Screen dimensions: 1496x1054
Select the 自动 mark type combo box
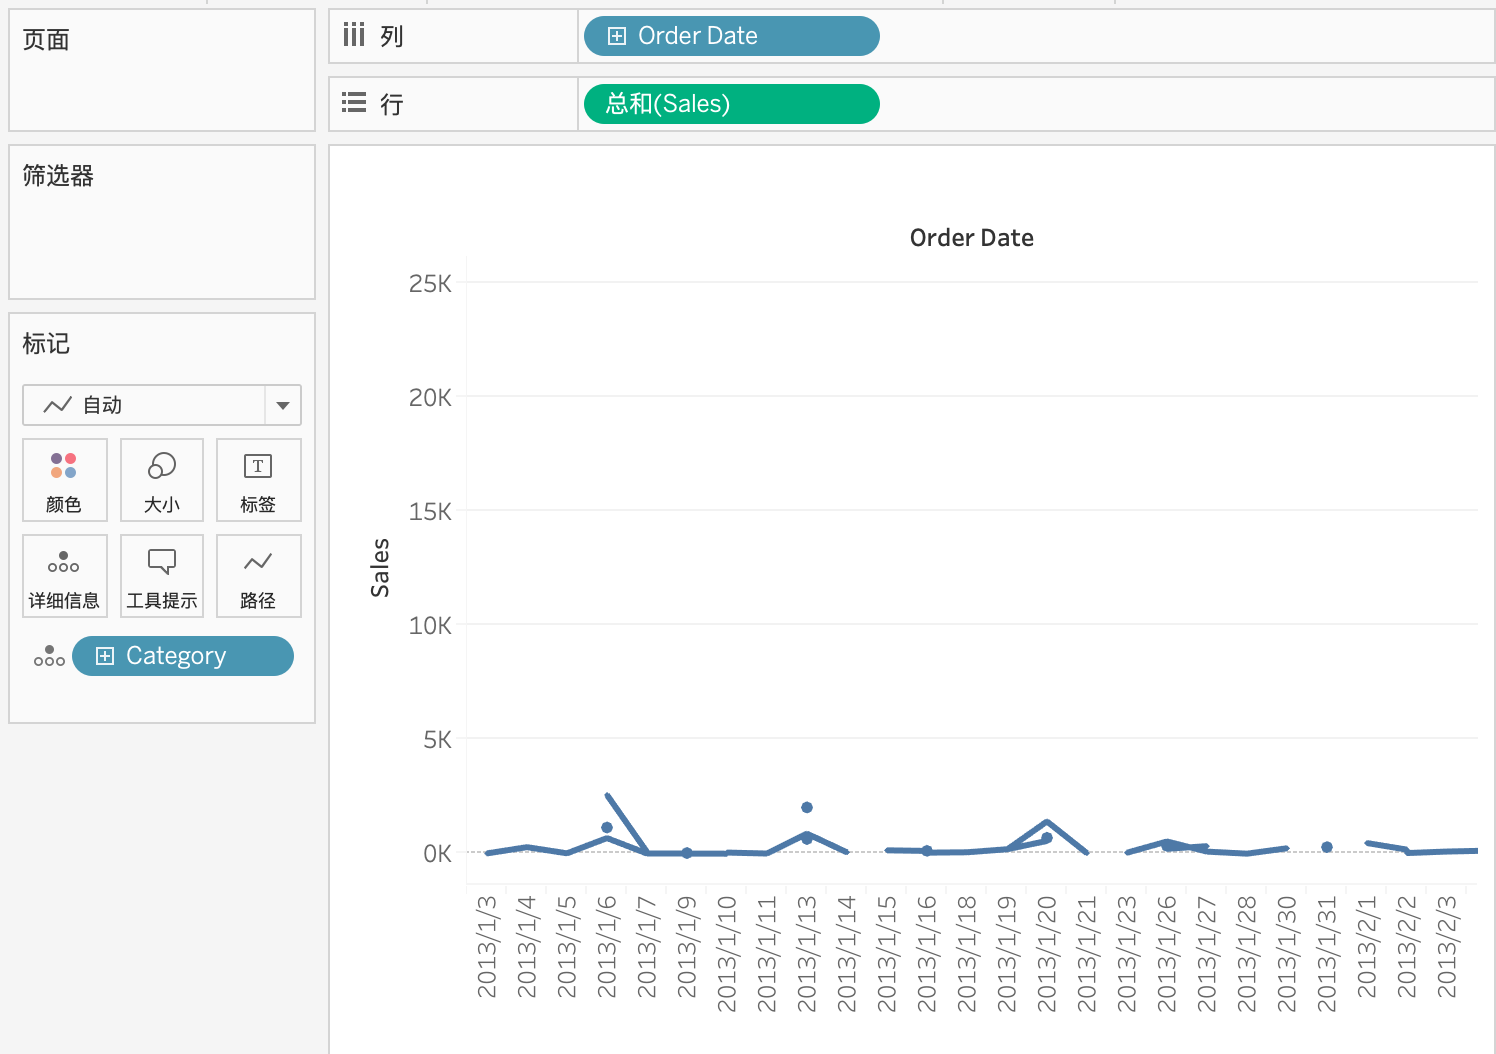click(x=162, y=405)
